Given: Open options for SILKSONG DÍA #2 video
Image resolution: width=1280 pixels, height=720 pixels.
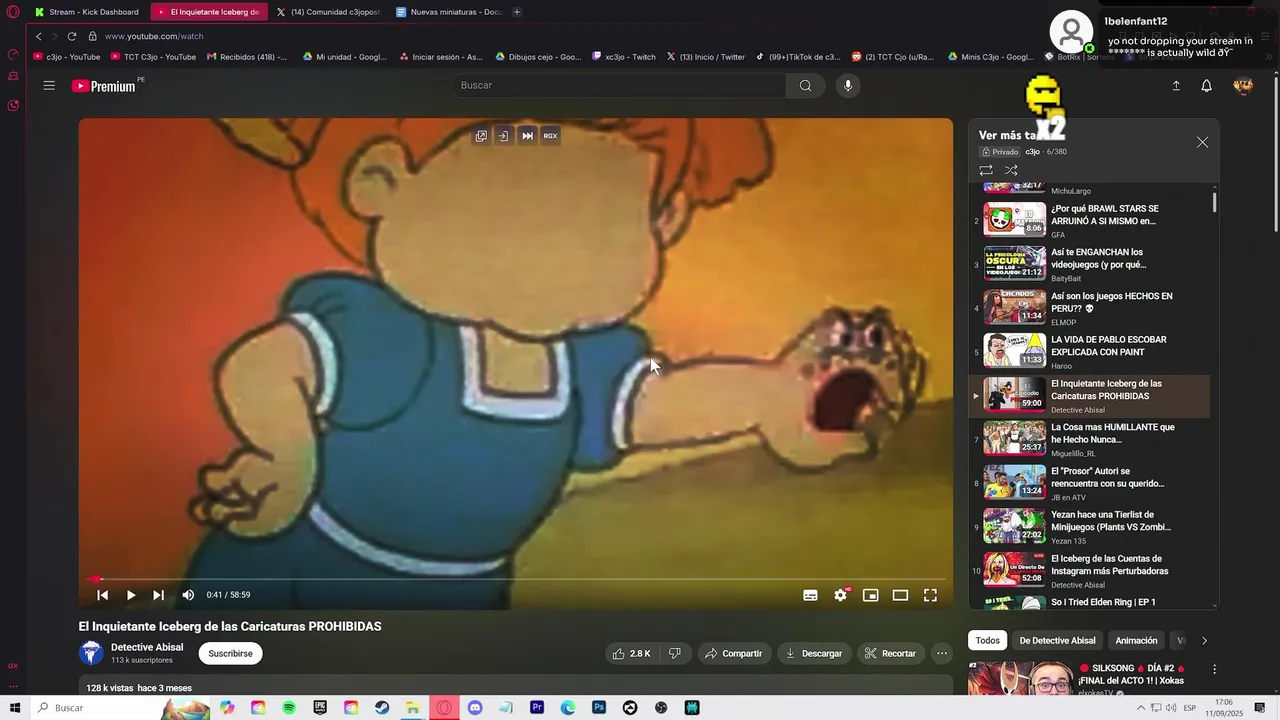Looking at the screenshot, I should pos(1215,669).
